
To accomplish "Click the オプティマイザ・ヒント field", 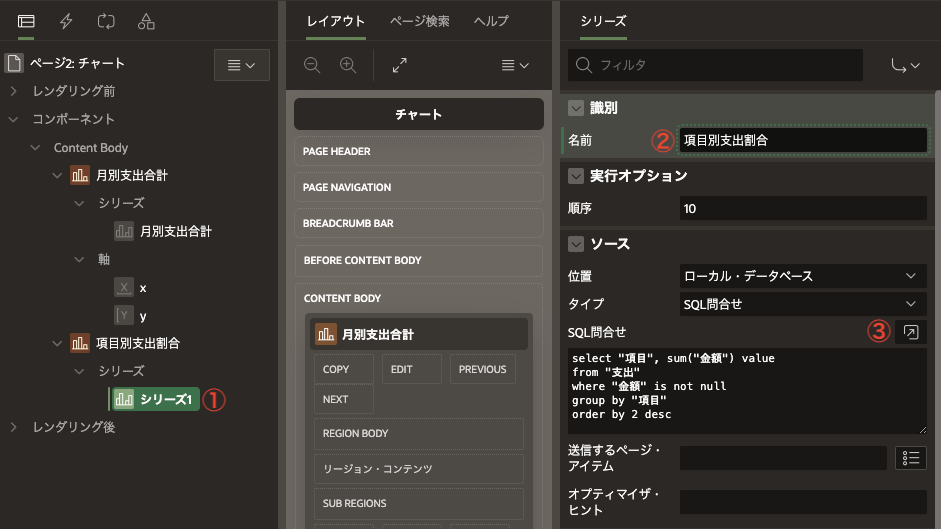I will pos(804,502).
